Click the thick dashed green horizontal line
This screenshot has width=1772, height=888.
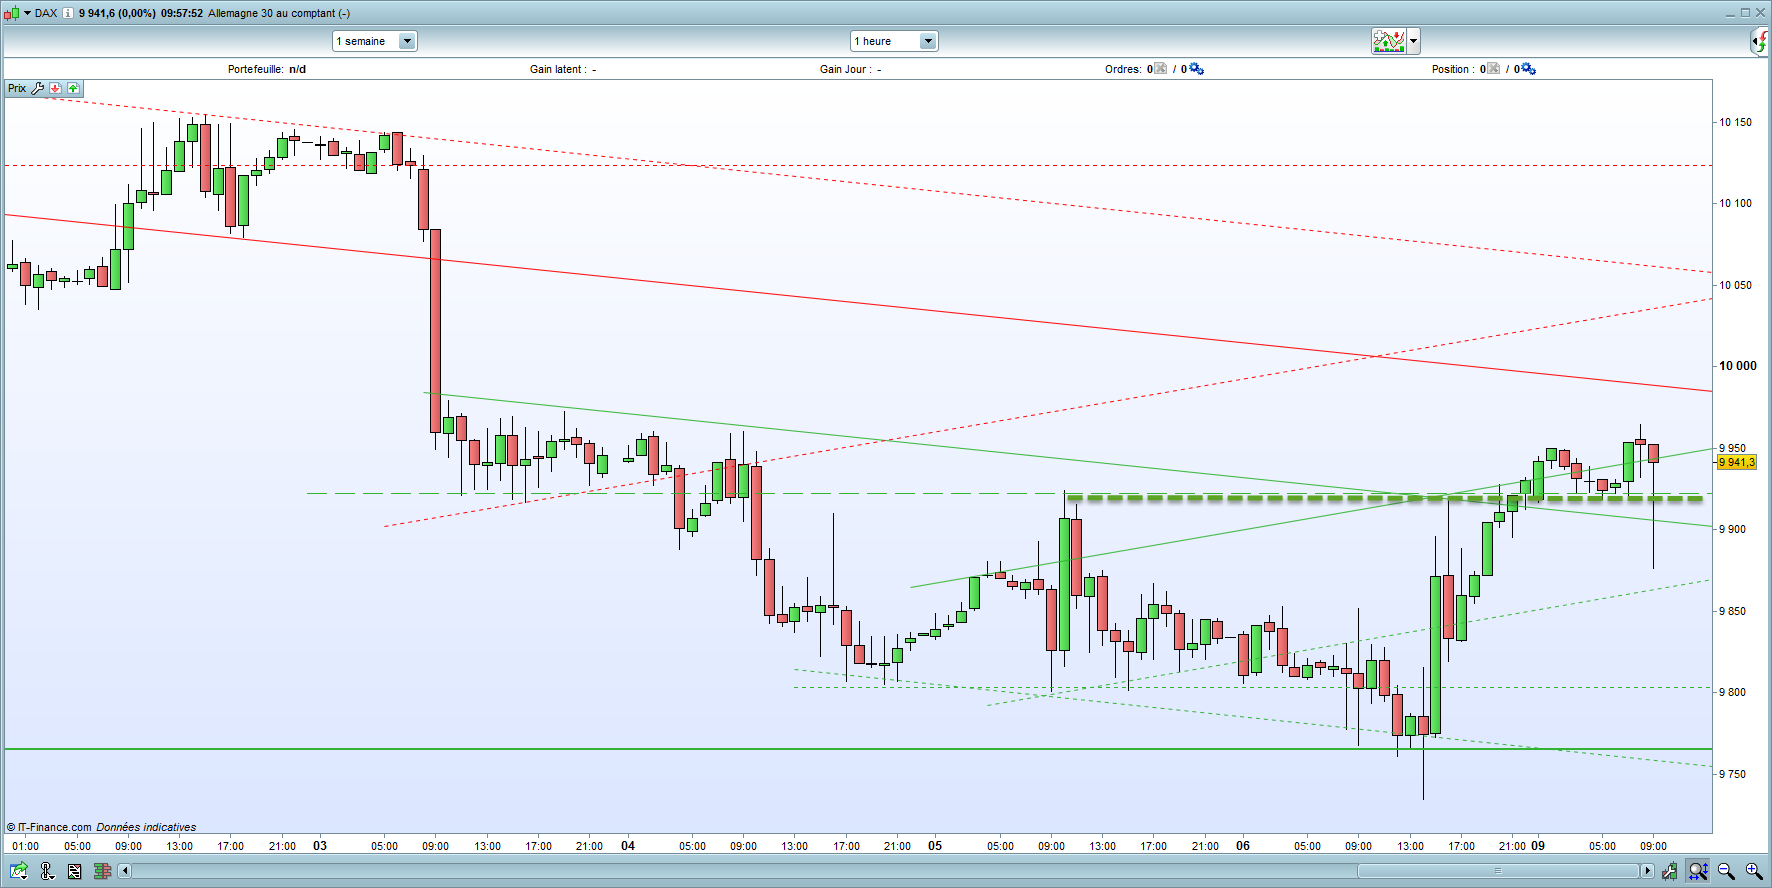pyautogui.click(x=1385, y=497)
